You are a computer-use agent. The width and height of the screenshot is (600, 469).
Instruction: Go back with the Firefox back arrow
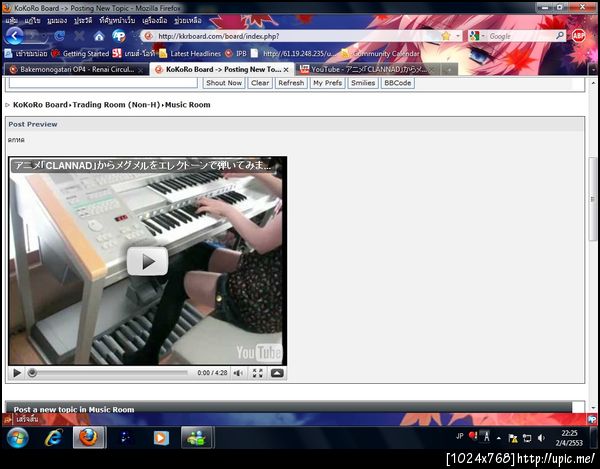(x=14, y=36)
